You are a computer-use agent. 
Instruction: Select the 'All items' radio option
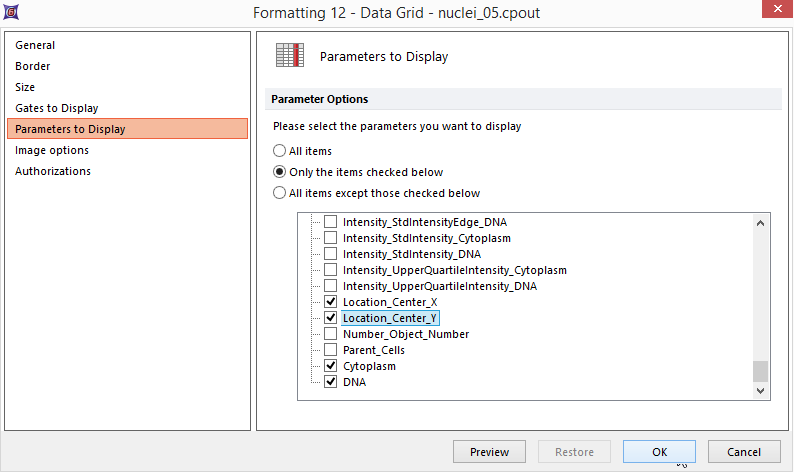coord(280,151)
